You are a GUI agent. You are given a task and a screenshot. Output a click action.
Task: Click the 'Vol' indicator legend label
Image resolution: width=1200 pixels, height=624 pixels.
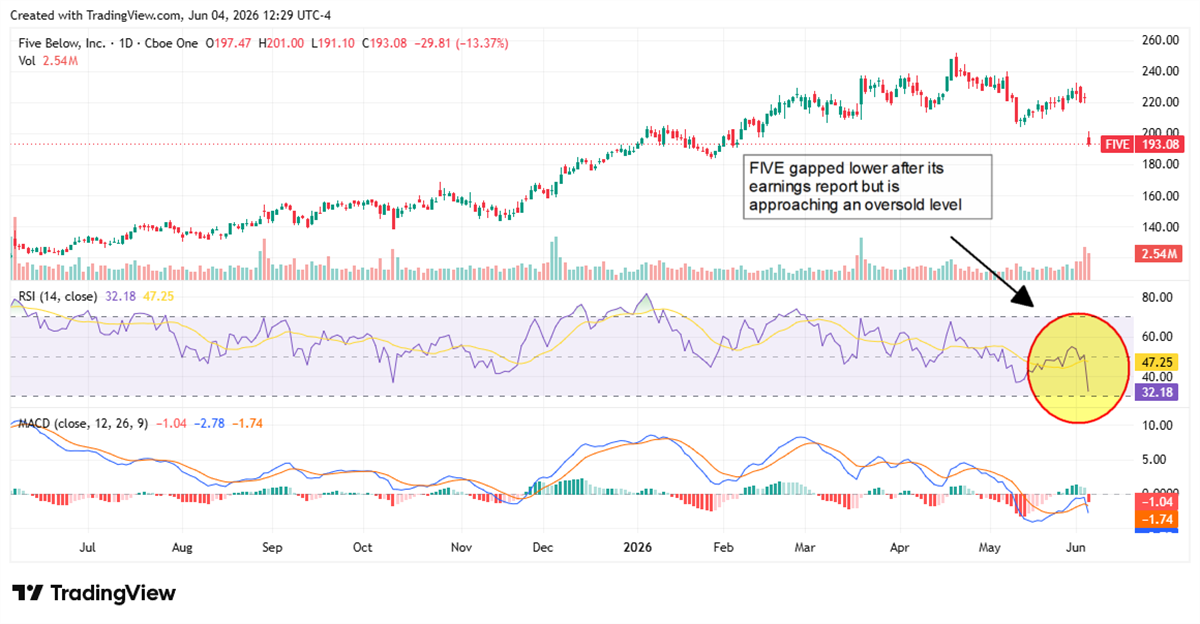[x=27, y=61]
